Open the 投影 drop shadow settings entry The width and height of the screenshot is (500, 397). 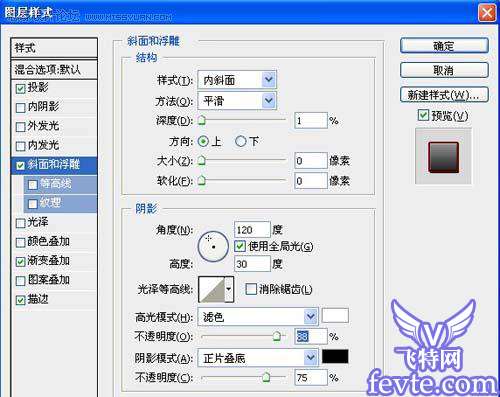point(38,87)
